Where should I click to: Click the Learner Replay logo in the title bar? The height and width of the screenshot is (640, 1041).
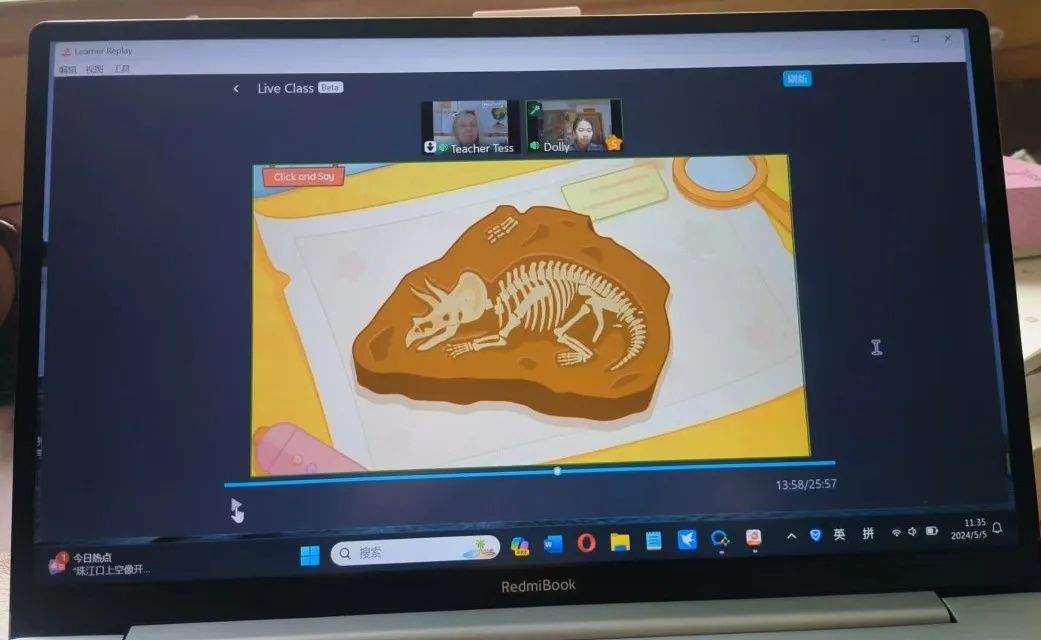click(66, 51)
